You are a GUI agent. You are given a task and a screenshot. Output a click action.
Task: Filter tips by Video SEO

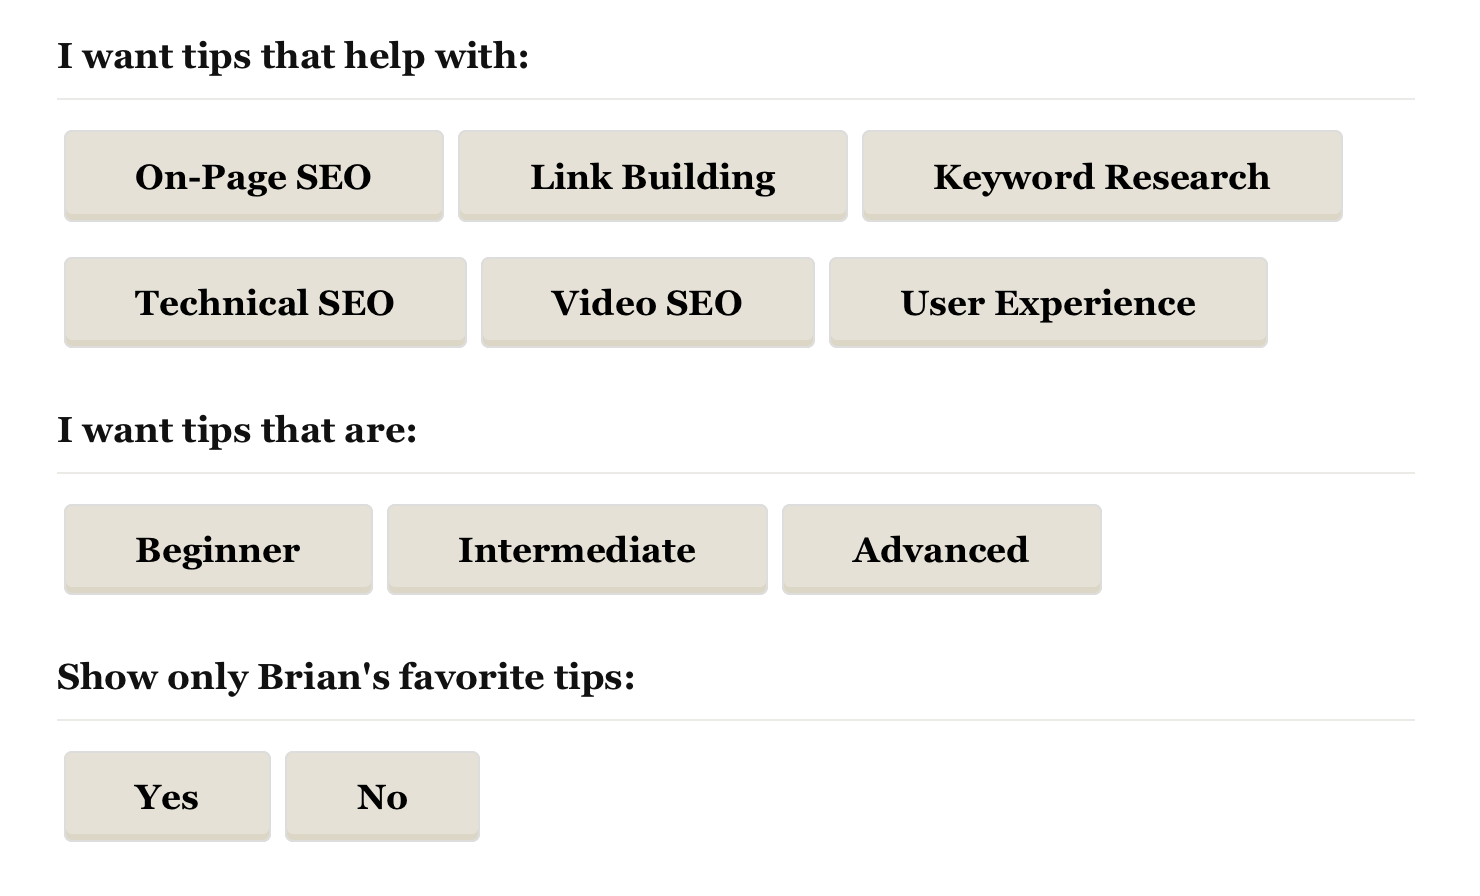point(647,302)
